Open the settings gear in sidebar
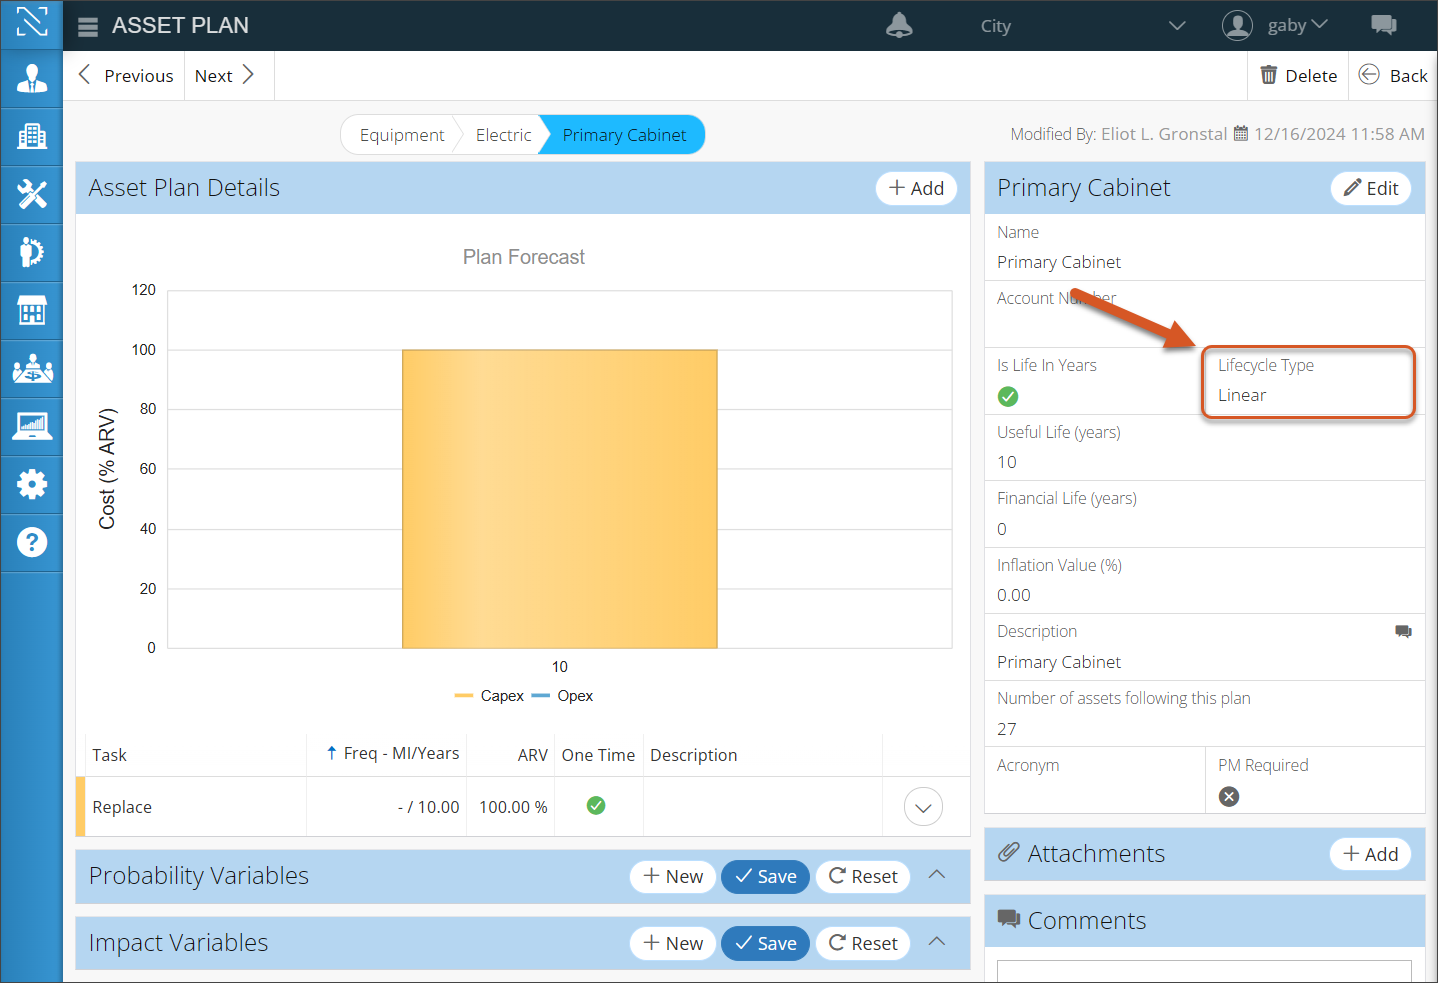 32,484
